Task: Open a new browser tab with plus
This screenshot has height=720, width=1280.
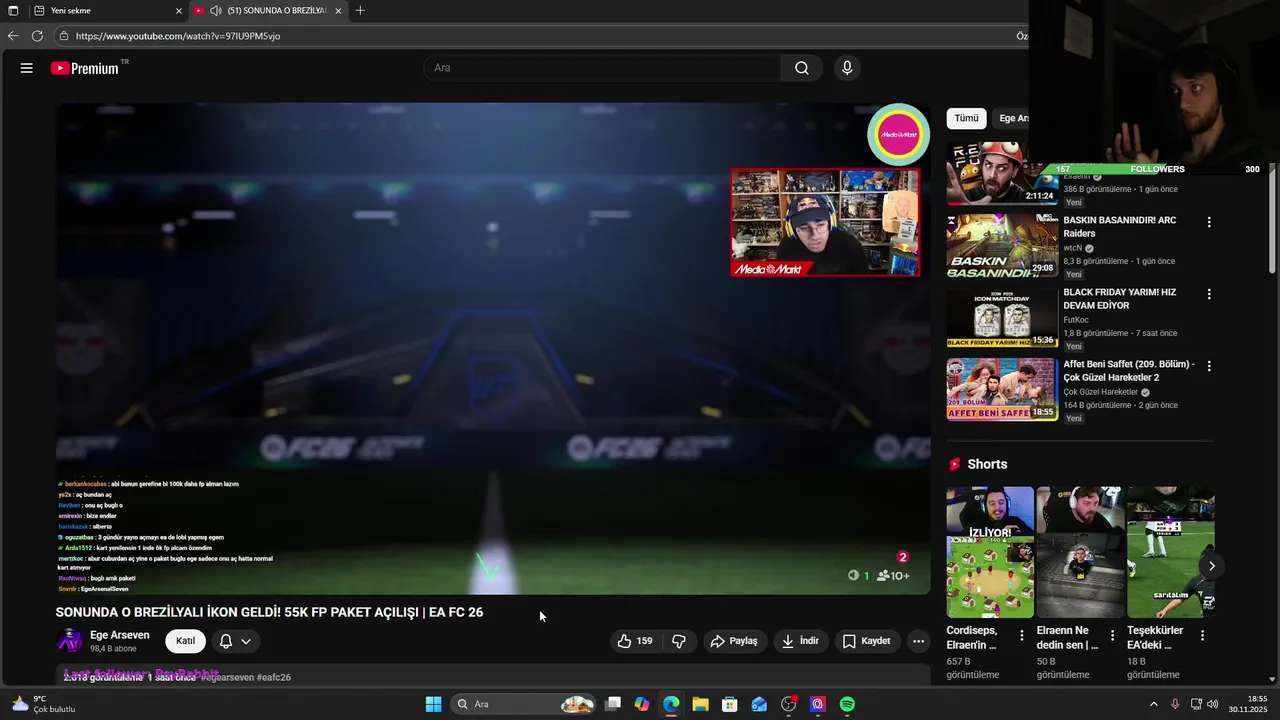Action: pos(360,11)
